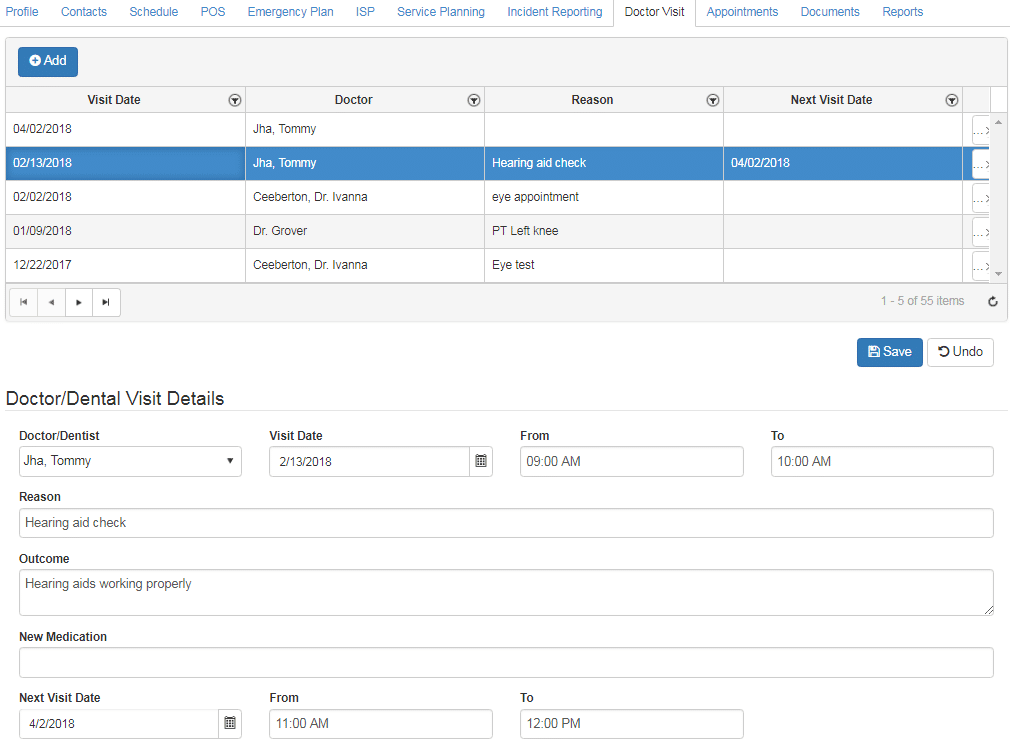Open the Appointments tab

(742, 12)
